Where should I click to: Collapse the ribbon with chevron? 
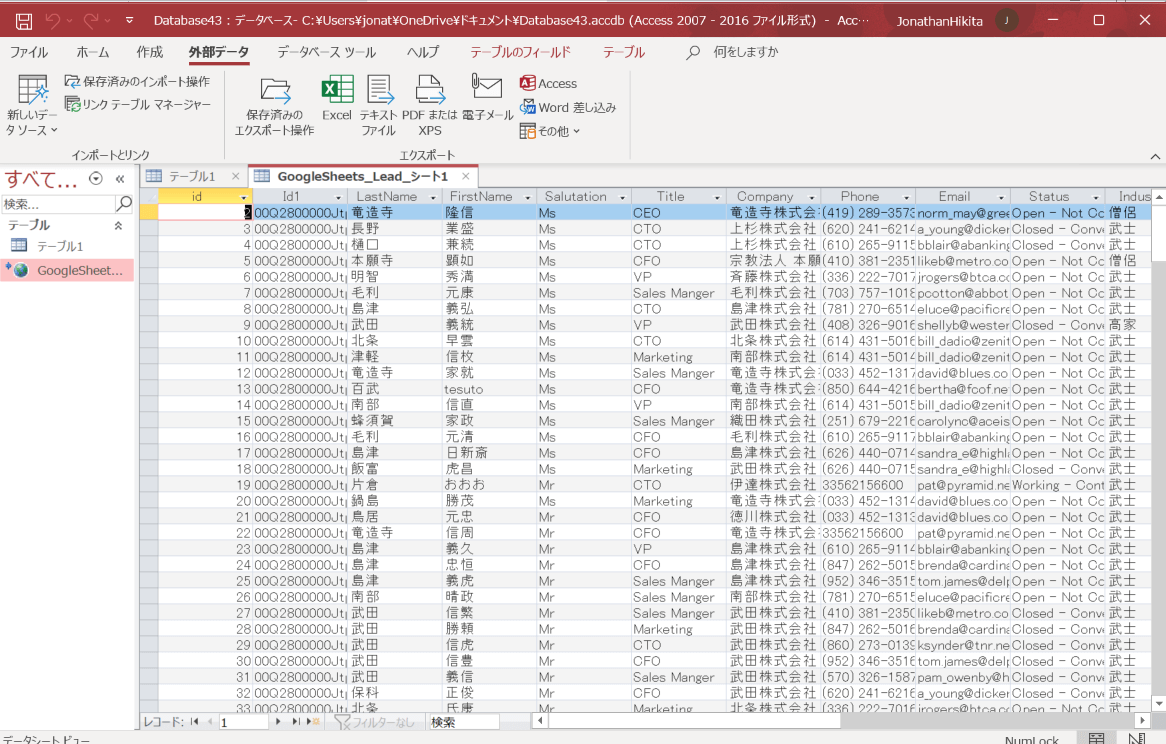pos(1155,156)
